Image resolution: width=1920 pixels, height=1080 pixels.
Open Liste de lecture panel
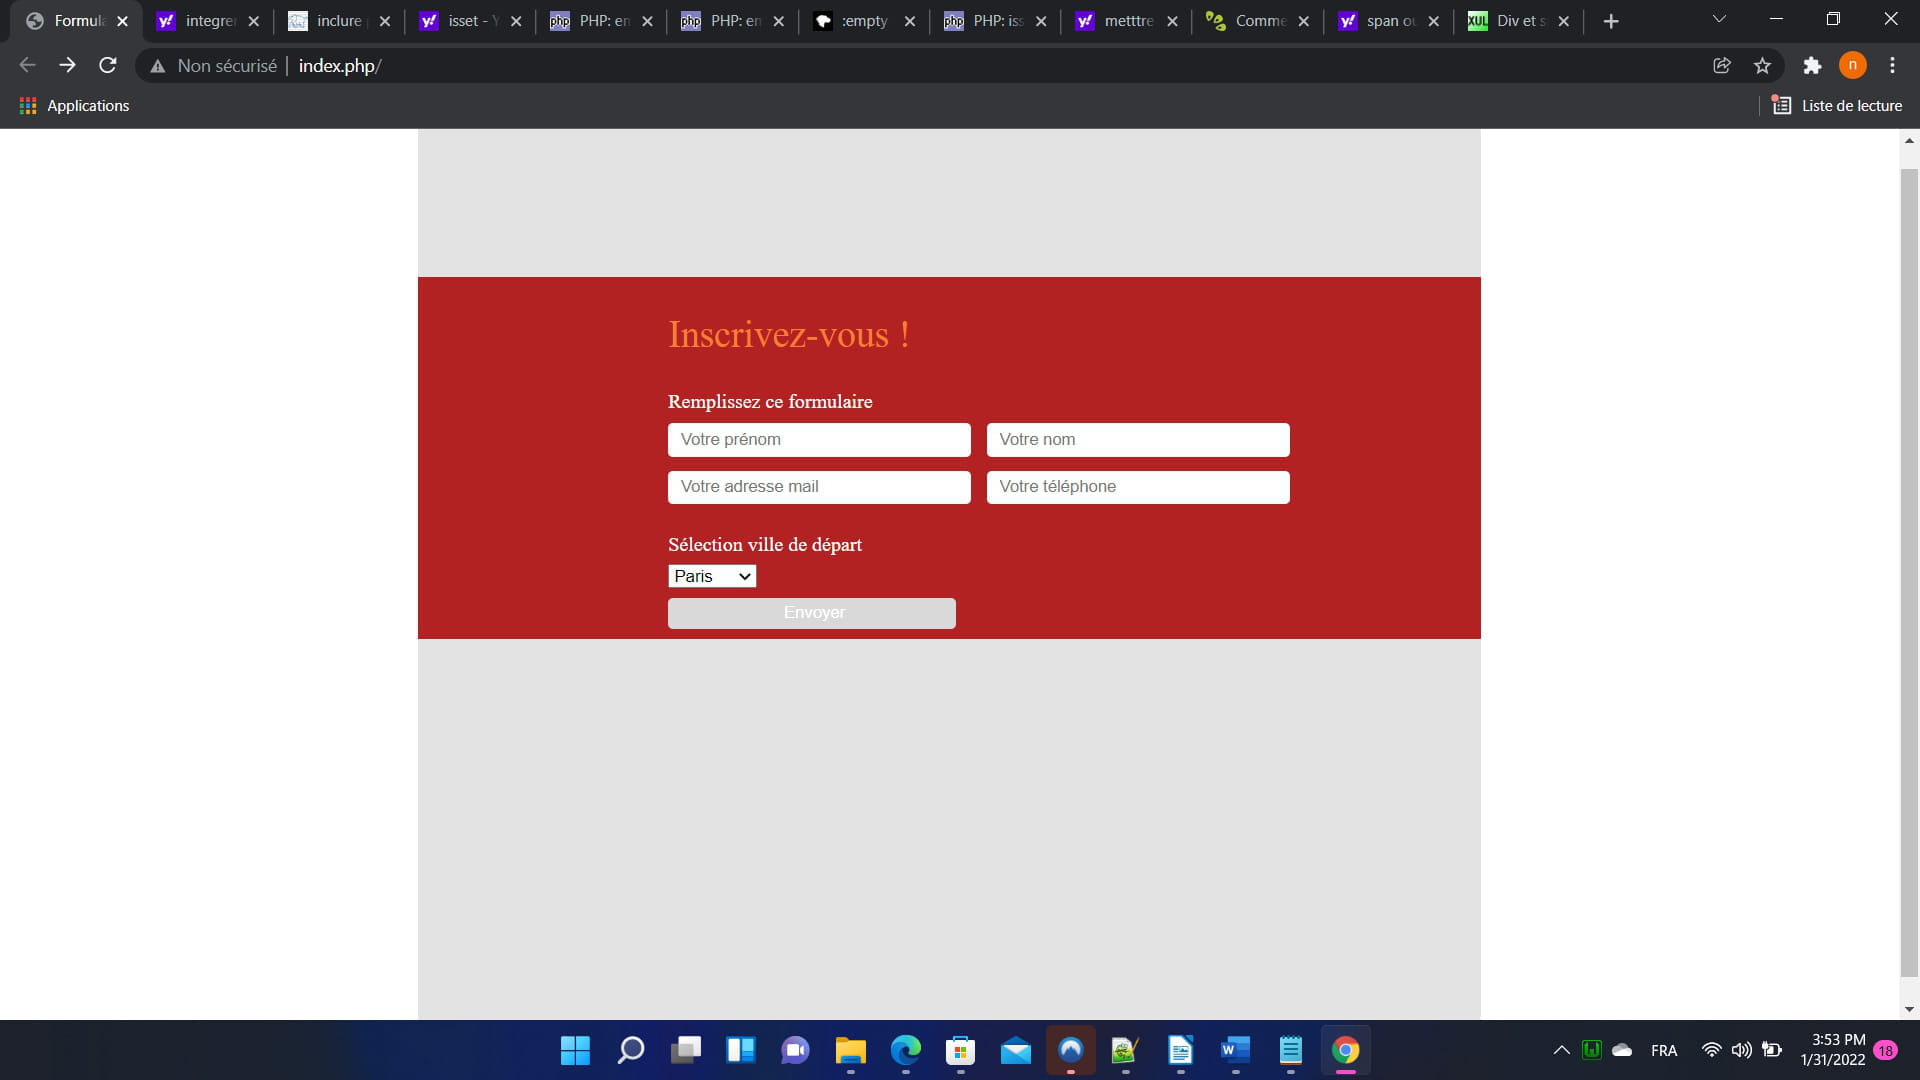coord(1837,106)
